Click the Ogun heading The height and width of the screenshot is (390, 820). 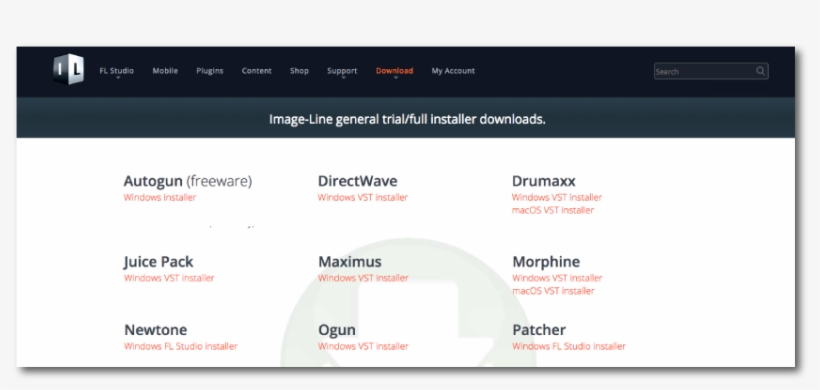(337, 330)
